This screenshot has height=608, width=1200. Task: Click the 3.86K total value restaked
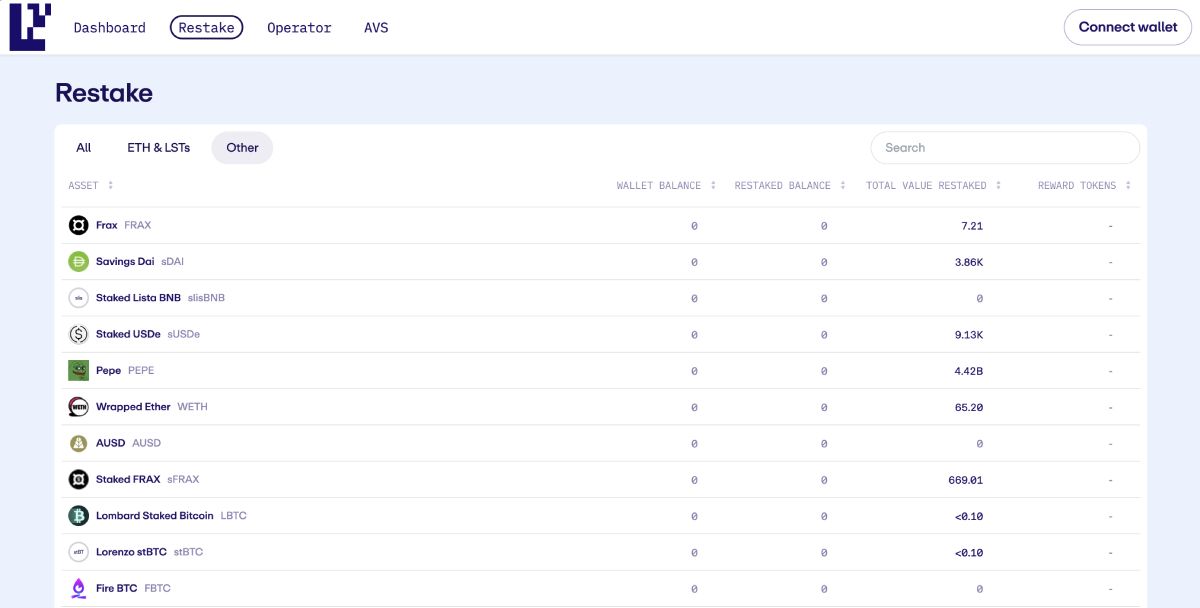click(x=969, y=262)
